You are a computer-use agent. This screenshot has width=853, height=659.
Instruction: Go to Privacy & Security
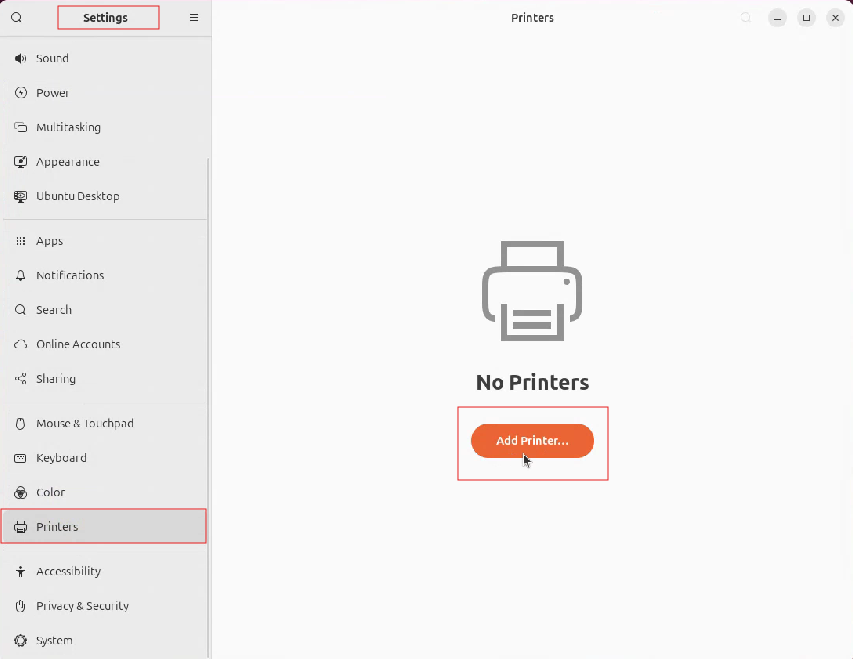pyautogui.click(x=104, y=606)
